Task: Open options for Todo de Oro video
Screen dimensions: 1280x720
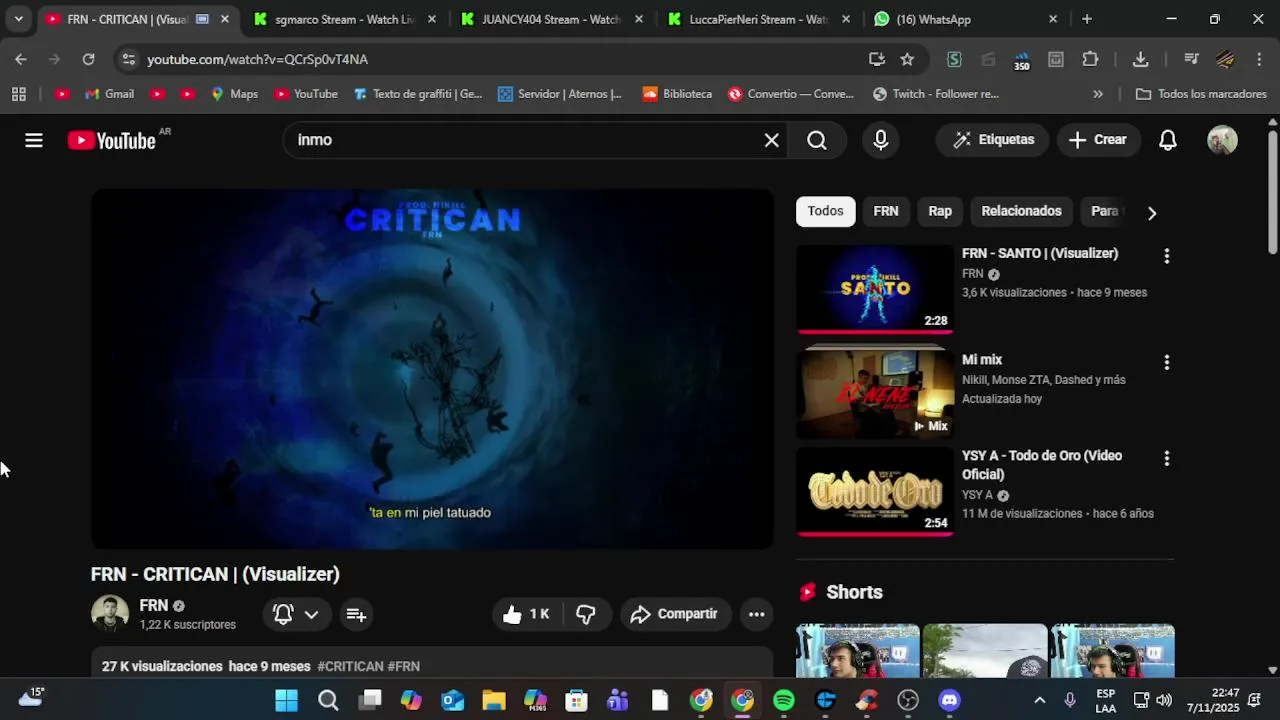Action: pos(1166,458)
